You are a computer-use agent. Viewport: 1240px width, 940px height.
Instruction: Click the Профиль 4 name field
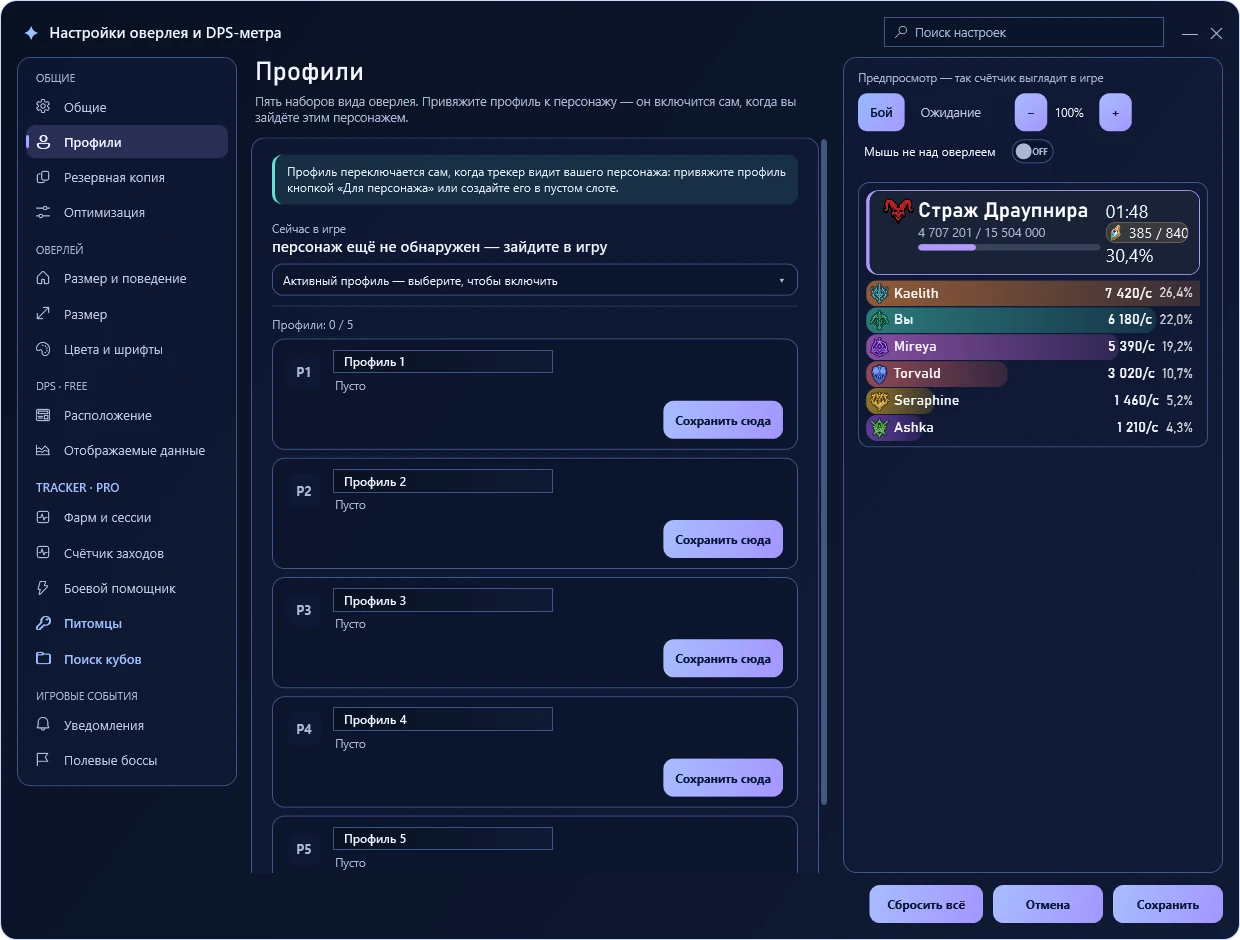tap(443, 719)
